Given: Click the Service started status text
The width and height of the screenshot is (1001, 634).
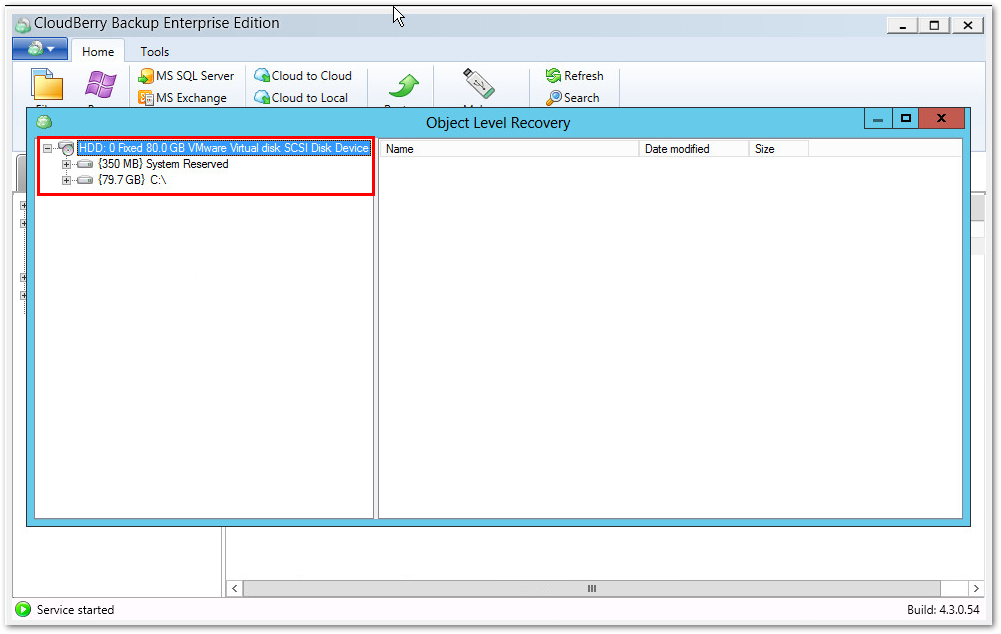Looking at the screenshot, I should click(75, 610).
